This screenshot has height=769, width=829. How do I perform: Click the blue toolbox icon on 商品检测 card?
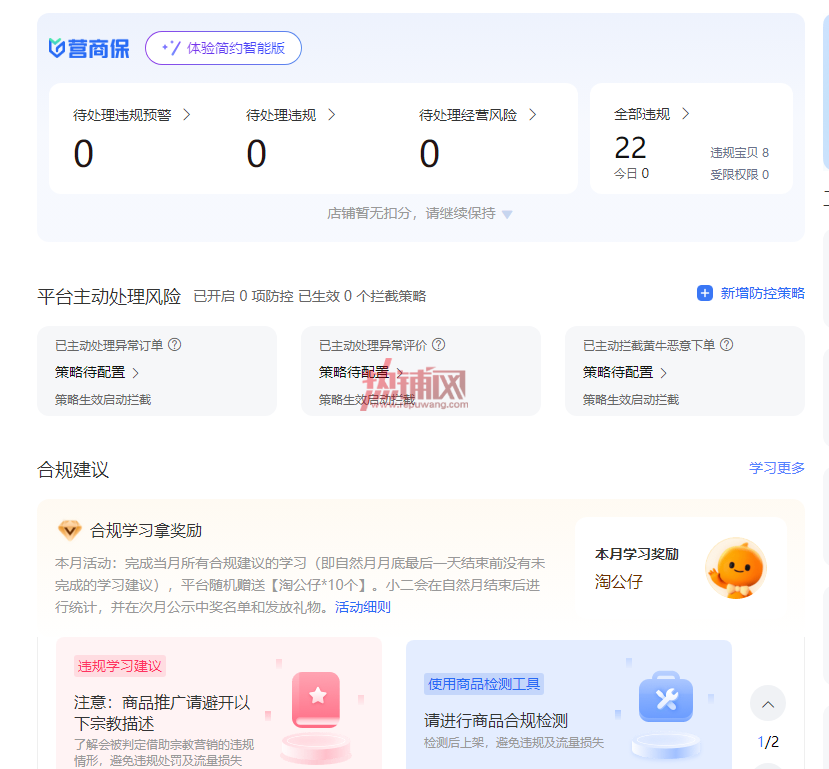coord(666,697)
